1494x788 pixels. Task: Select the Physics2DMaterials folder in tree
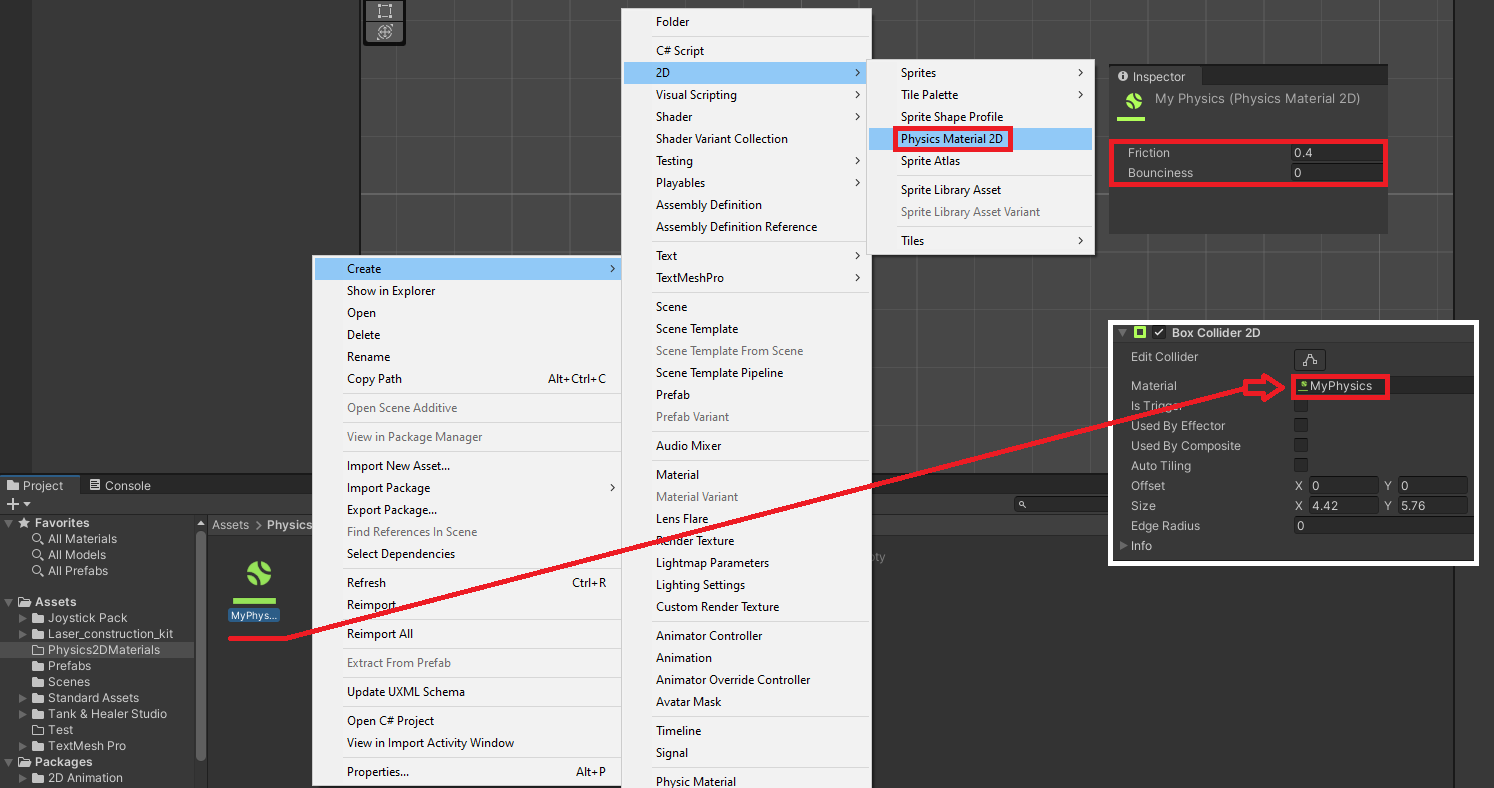[97, 650]
